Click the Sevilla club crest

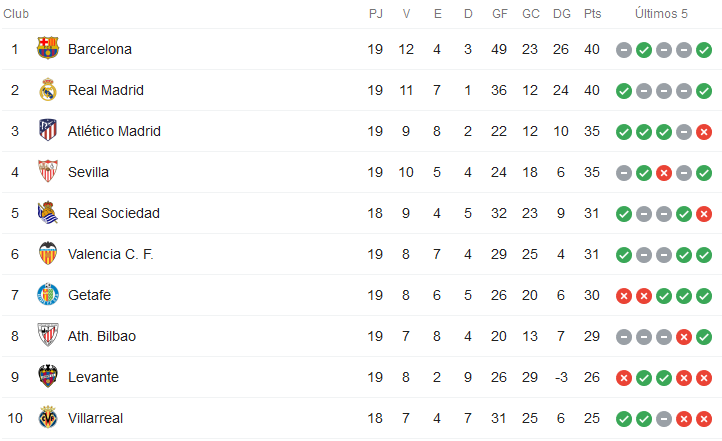(48, 171)
